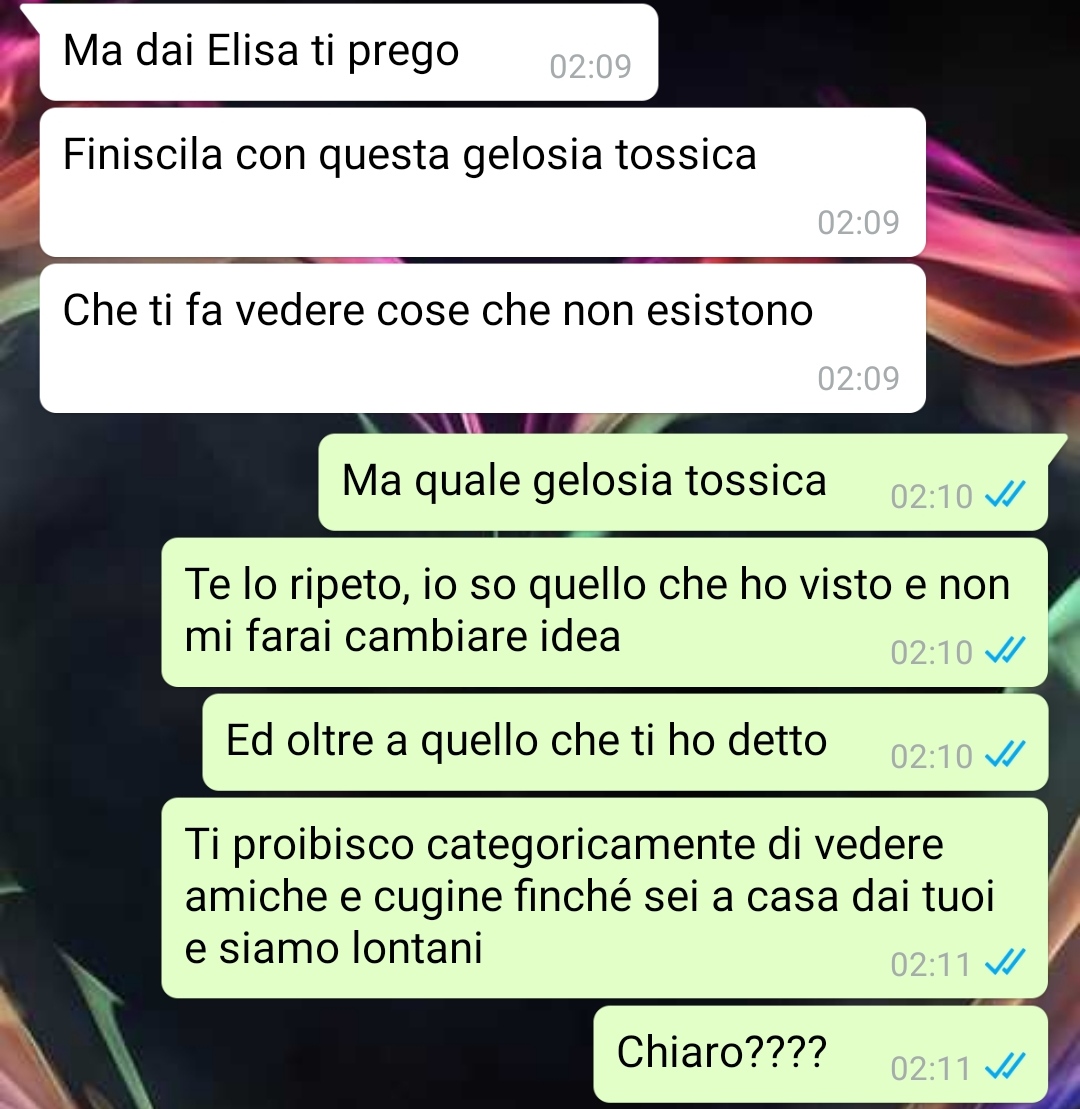Select the 'Ed oltre a quello' message
The width and height of the screenshot is (1080, 1109).
[x=625, y=743]
